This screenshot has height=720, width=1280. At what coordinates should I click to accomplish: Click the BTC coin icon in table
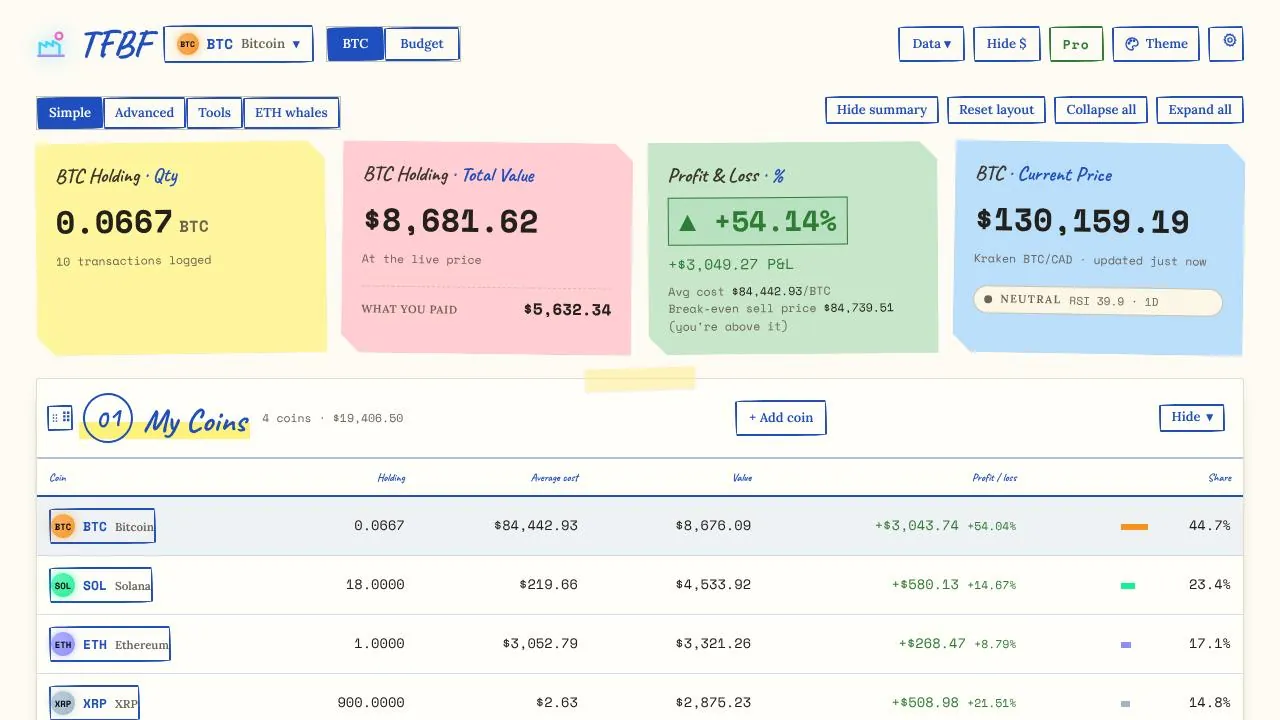tap(63, 527)
